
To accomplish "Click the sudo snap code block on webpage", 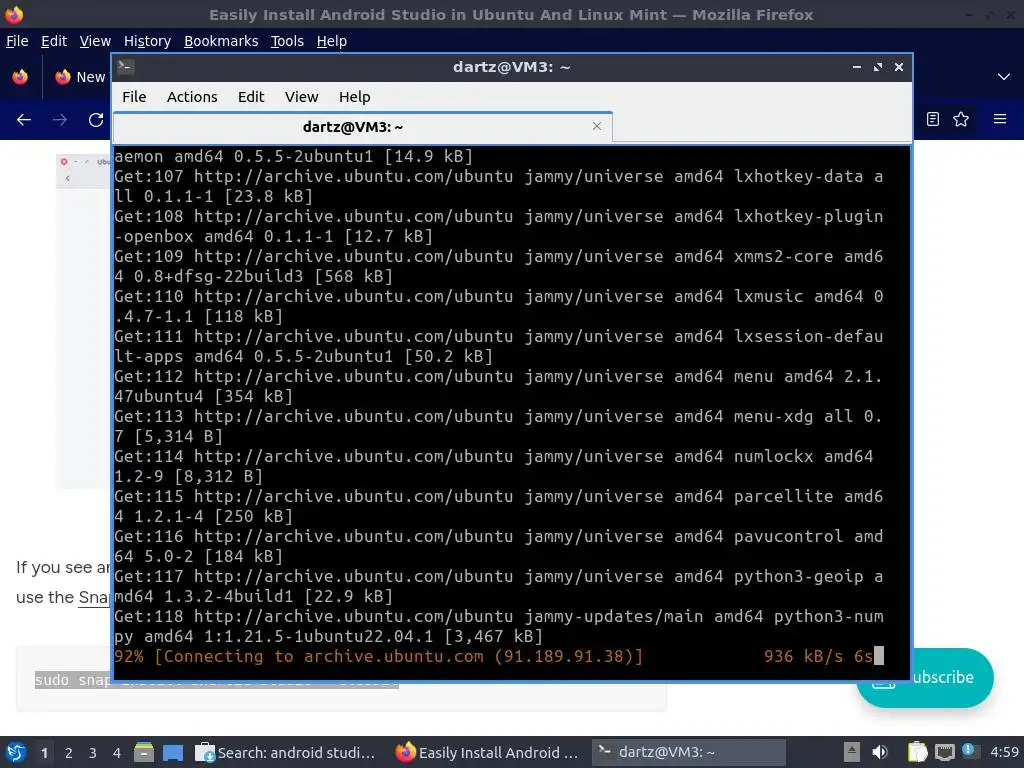I will click(341, 680).
